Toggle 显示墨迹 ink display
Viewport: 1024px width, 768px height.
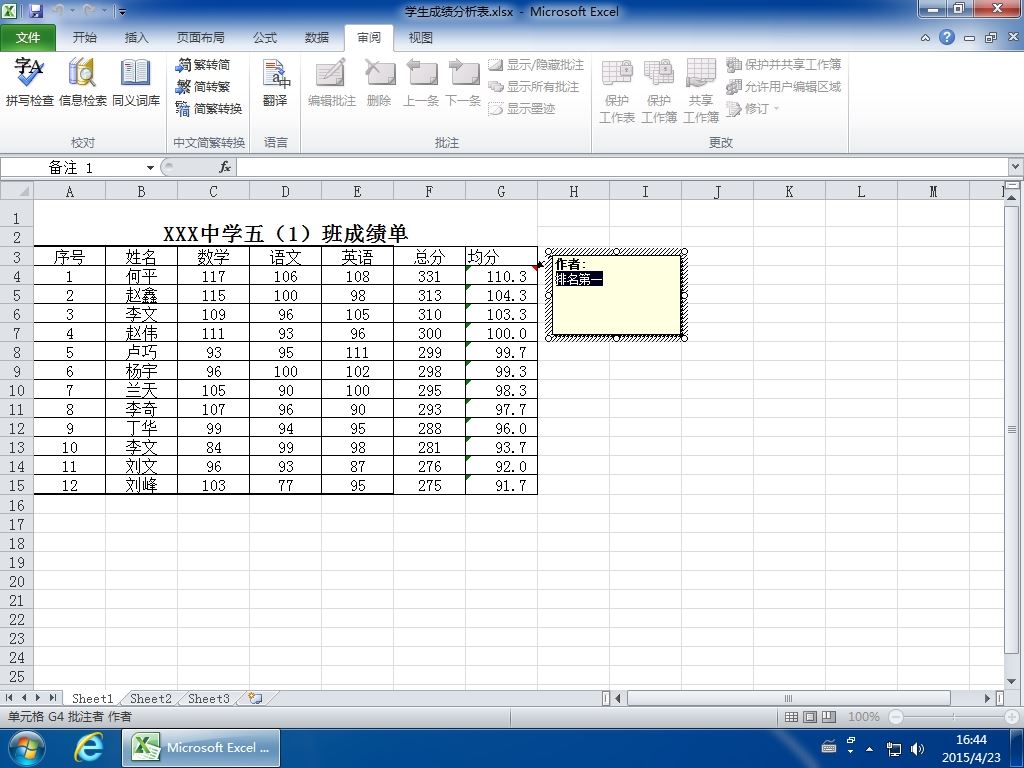pyautogui.click(x=522, y=108)
